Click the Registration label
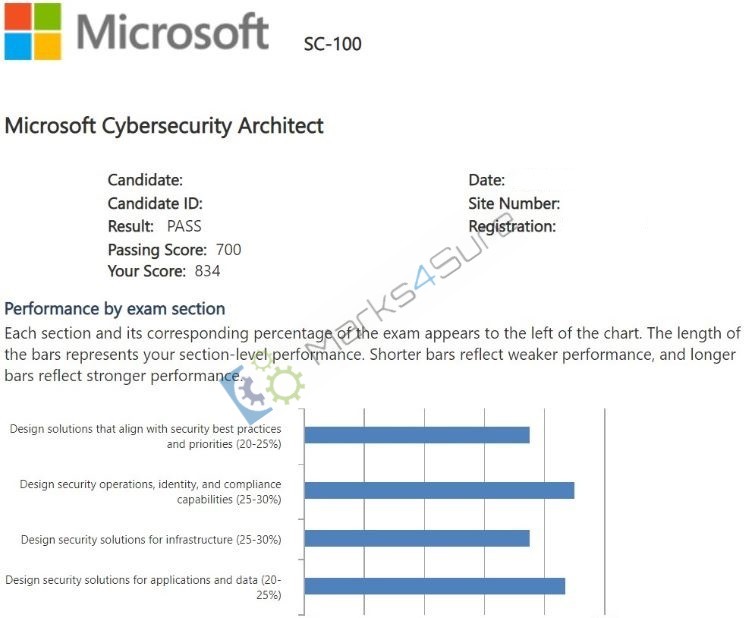The height and width of the screenshot is (618, 747). (512, 226)
